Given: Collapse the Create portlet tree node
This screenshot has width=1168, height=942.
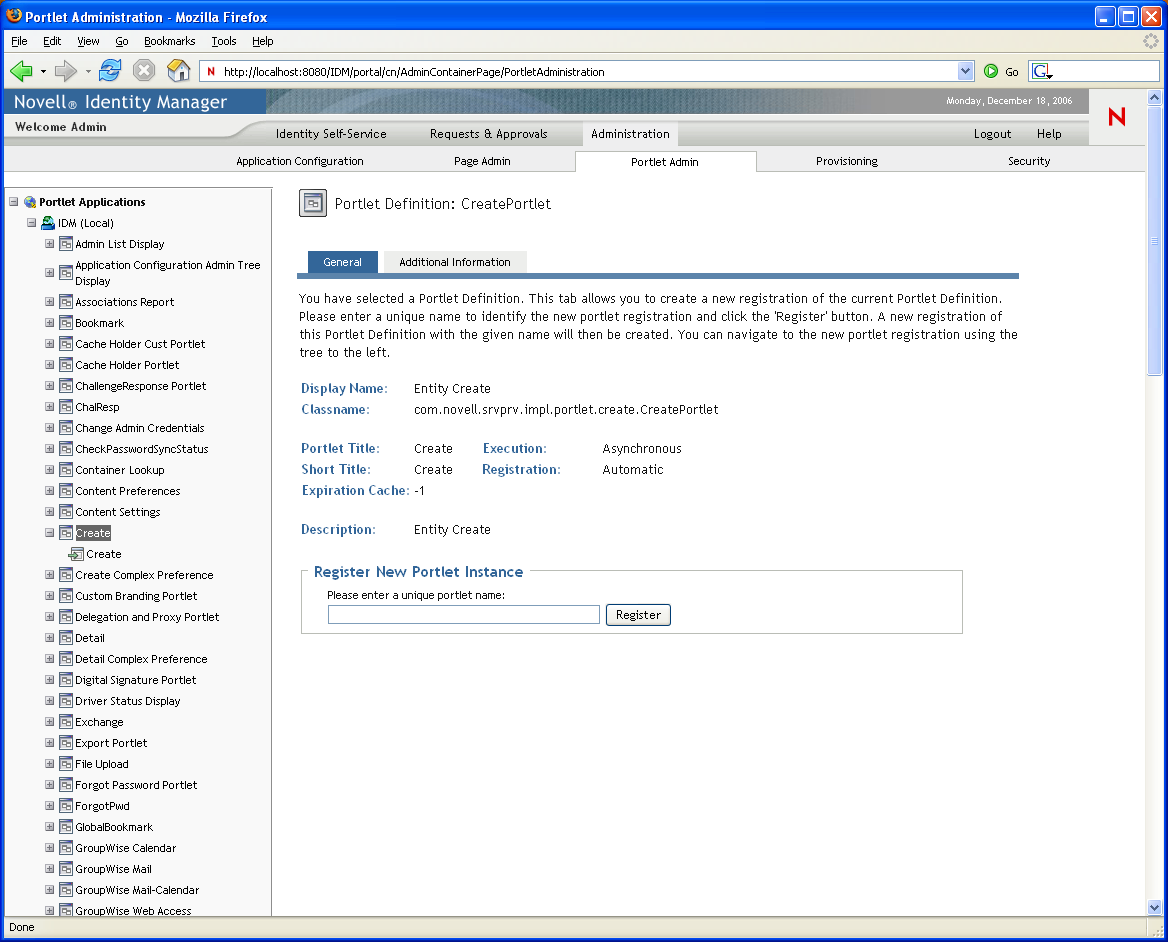Looking at the screenshot, I should (50, 533).
